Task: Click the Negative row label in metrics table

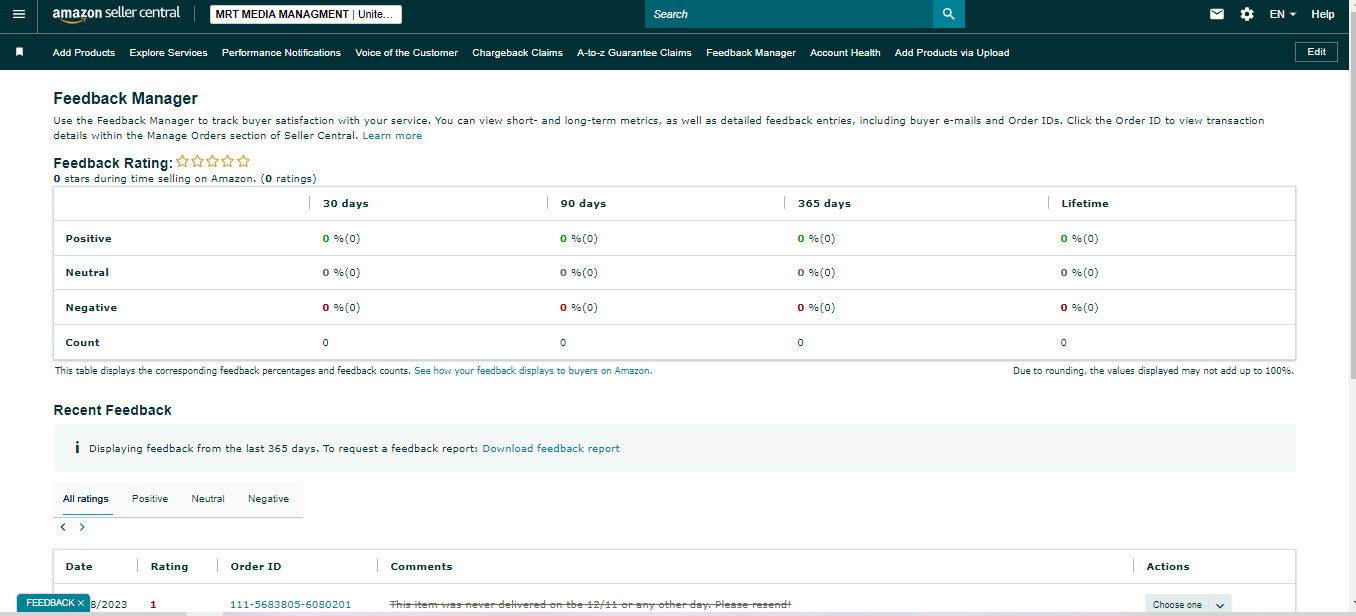Action: point(91,307)
